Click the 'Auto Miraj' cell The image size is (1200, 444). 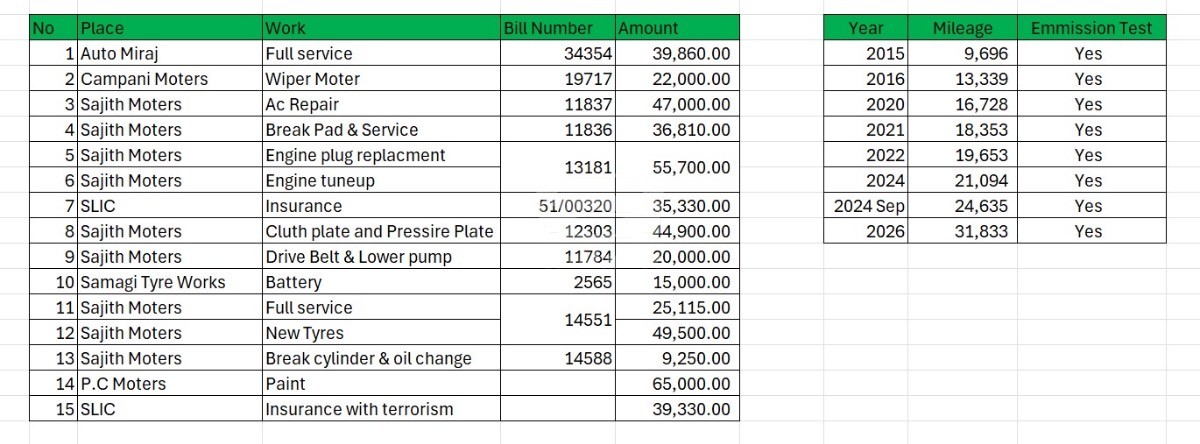tap(170, 54)
